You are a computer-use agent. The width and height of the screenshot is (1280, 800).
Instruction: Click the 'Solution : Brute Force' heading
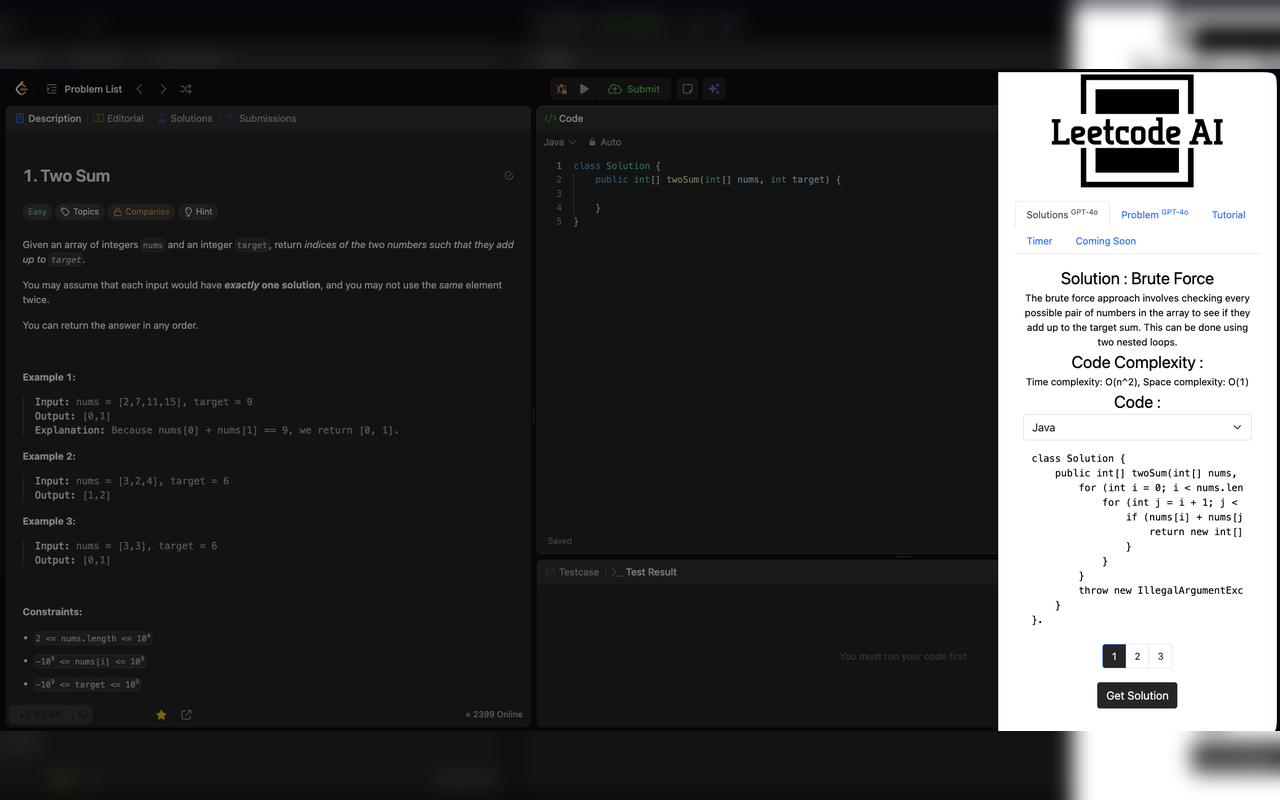(1137, 279)
